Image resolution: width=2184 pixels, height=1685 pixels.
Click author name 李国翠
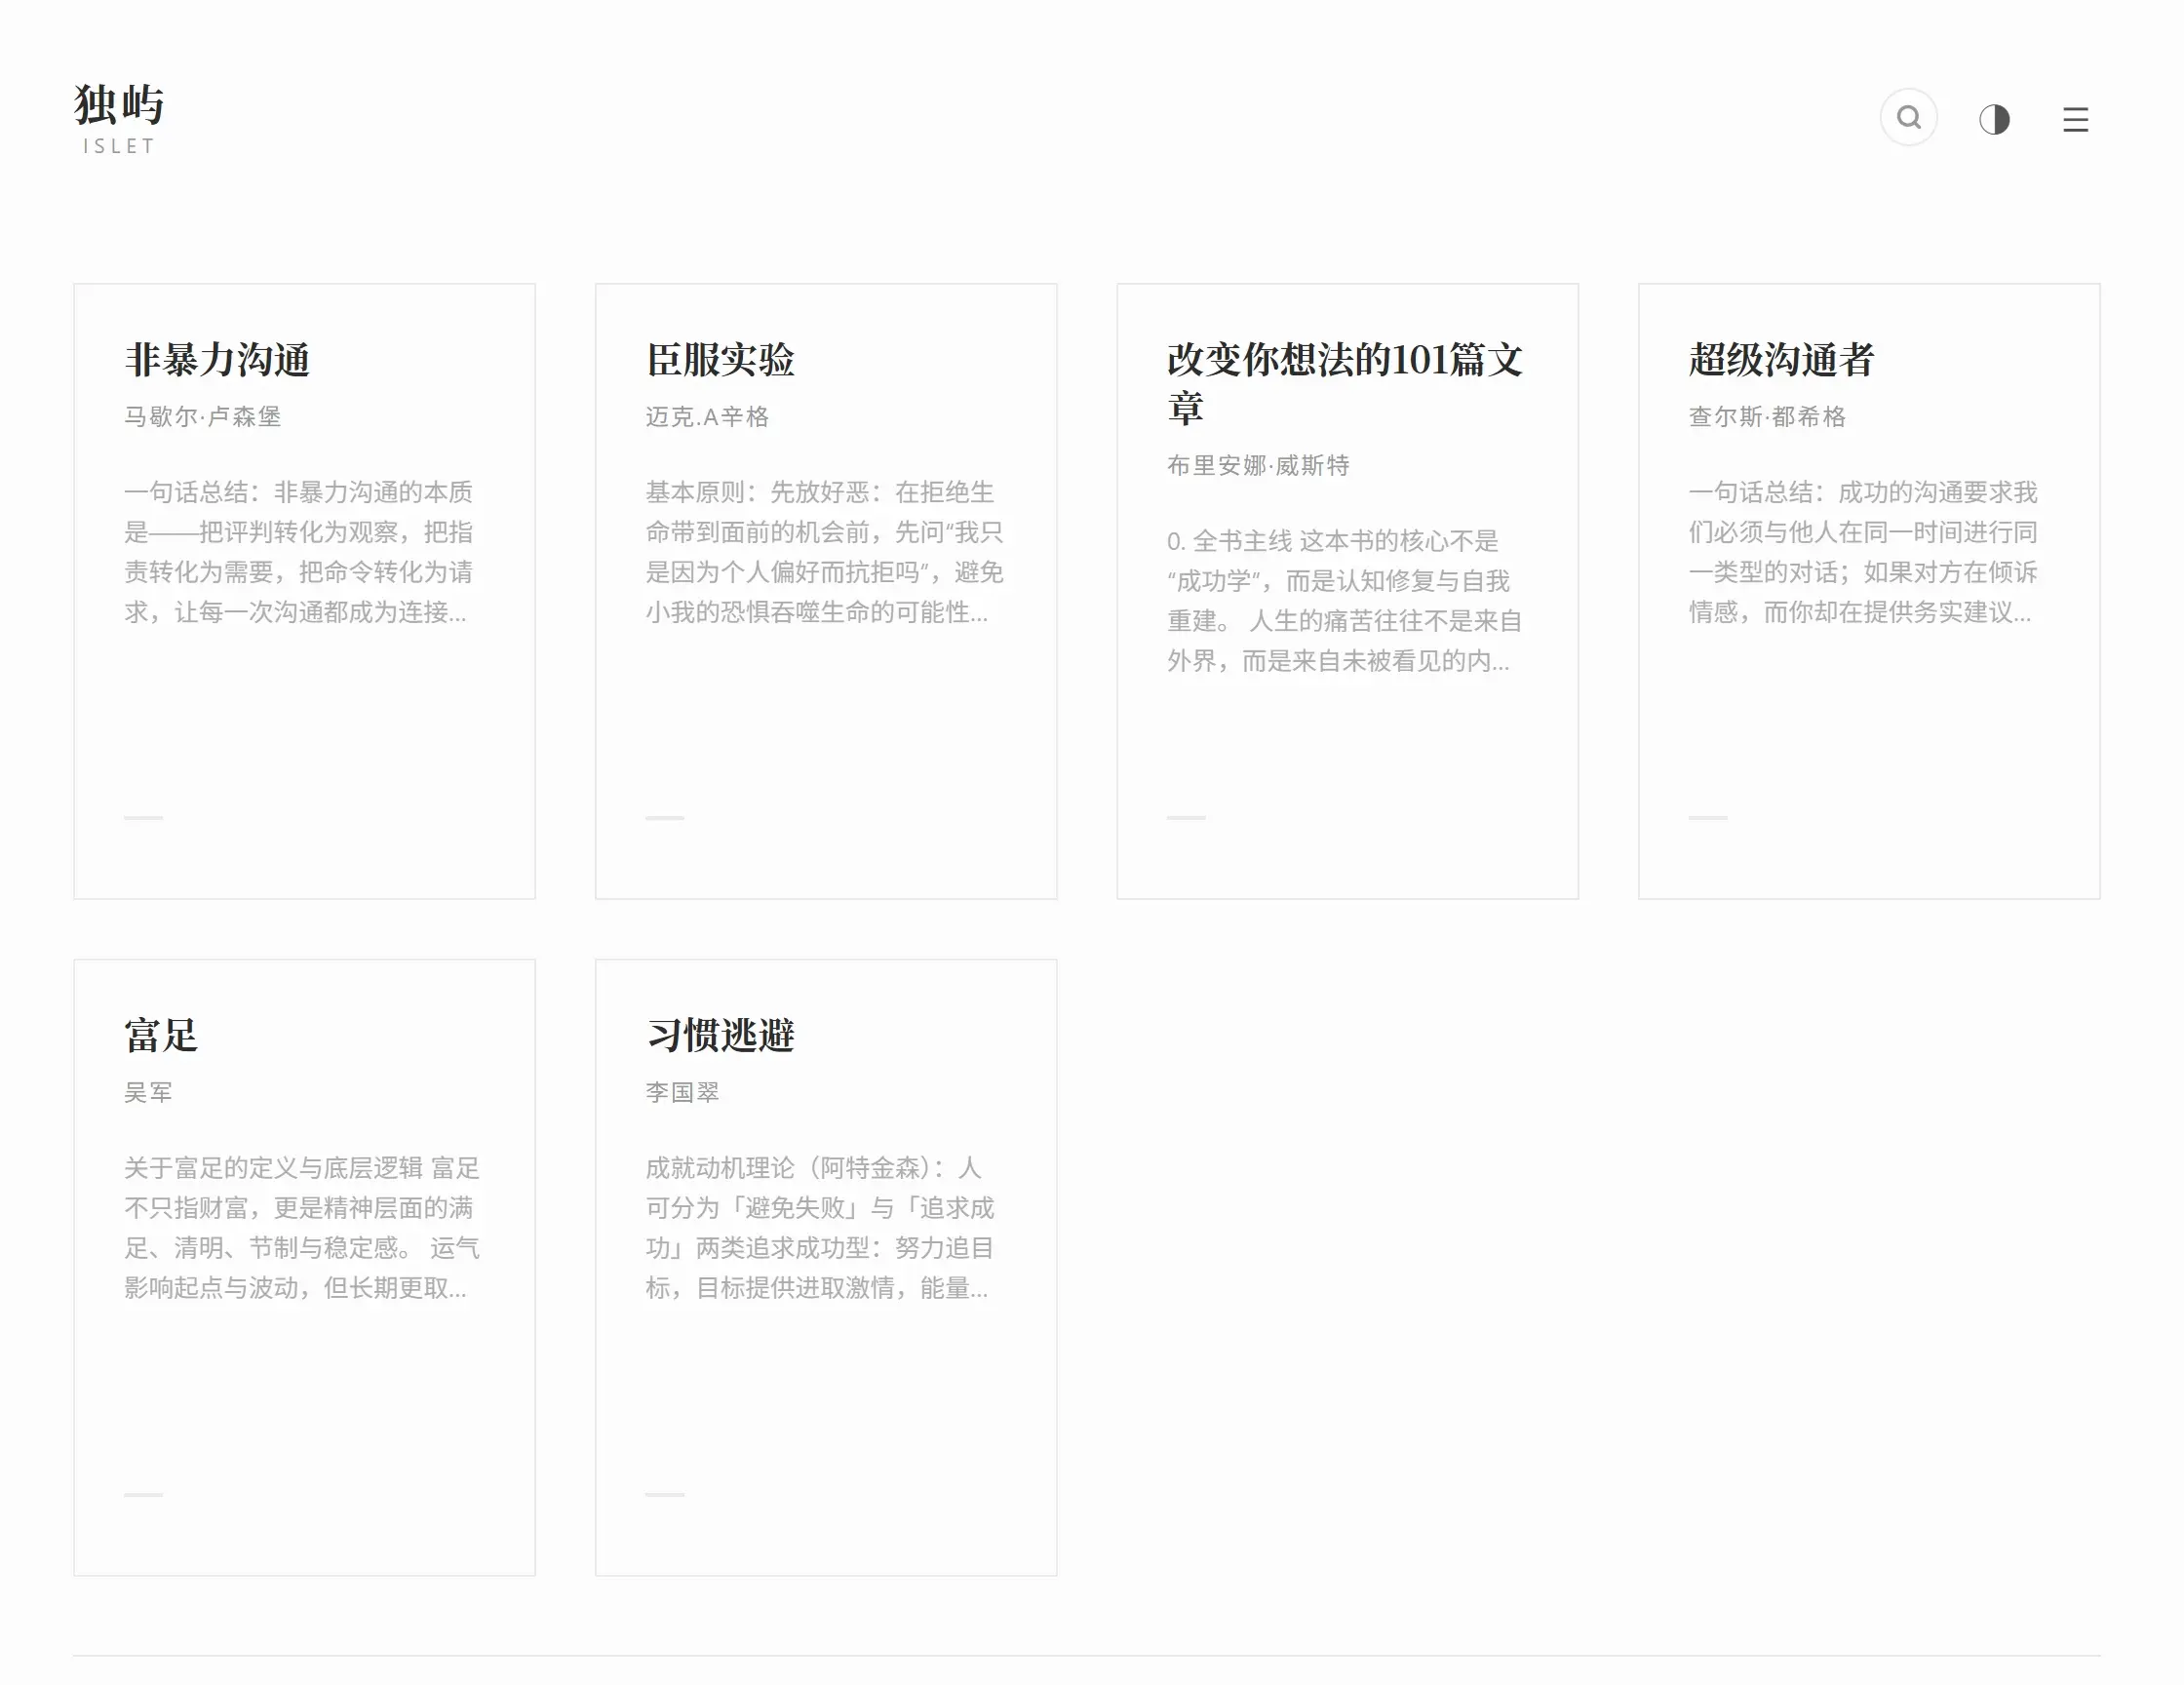point(682,1093)
